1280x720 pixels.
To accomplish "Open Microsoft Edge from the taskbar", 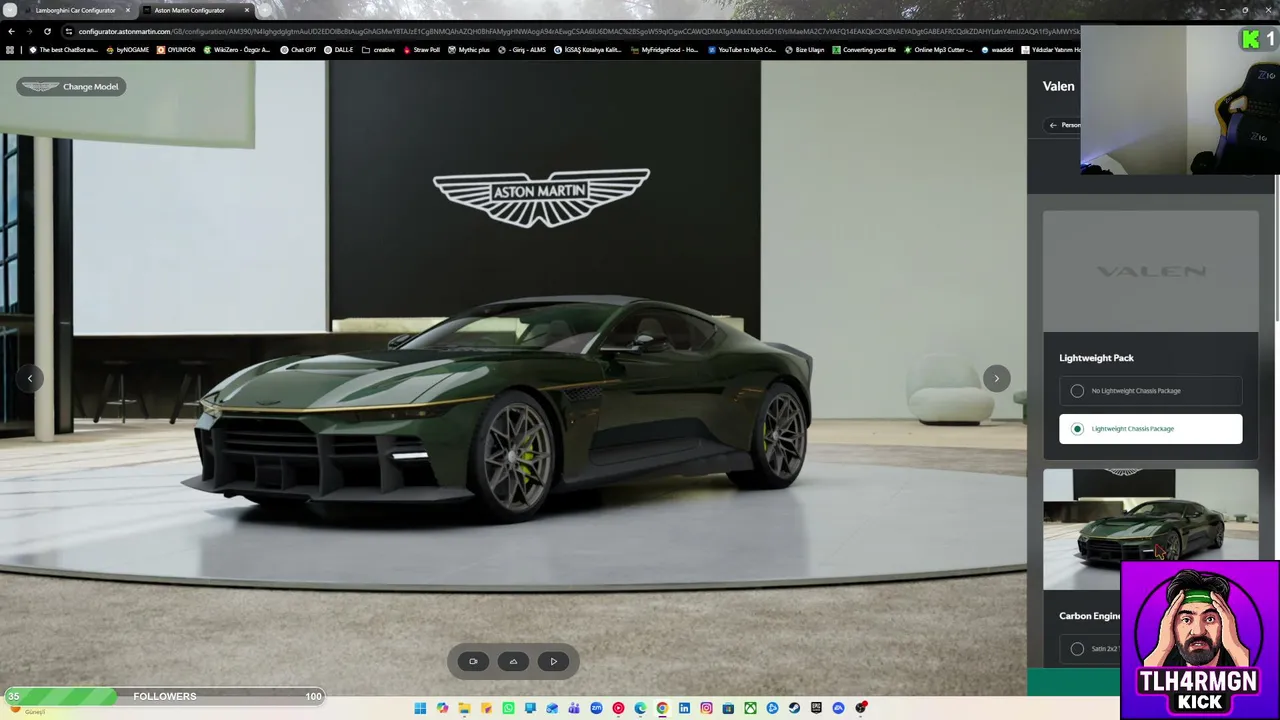I will [x=640, y=708].
